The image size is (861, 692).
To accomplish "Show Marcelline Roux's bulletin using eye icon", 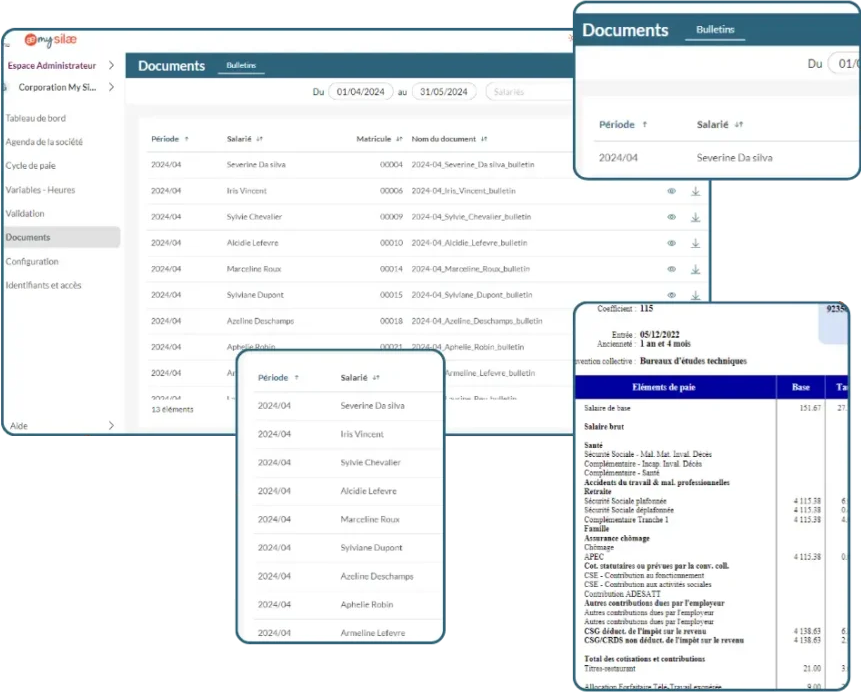I will tap(671, 269).
